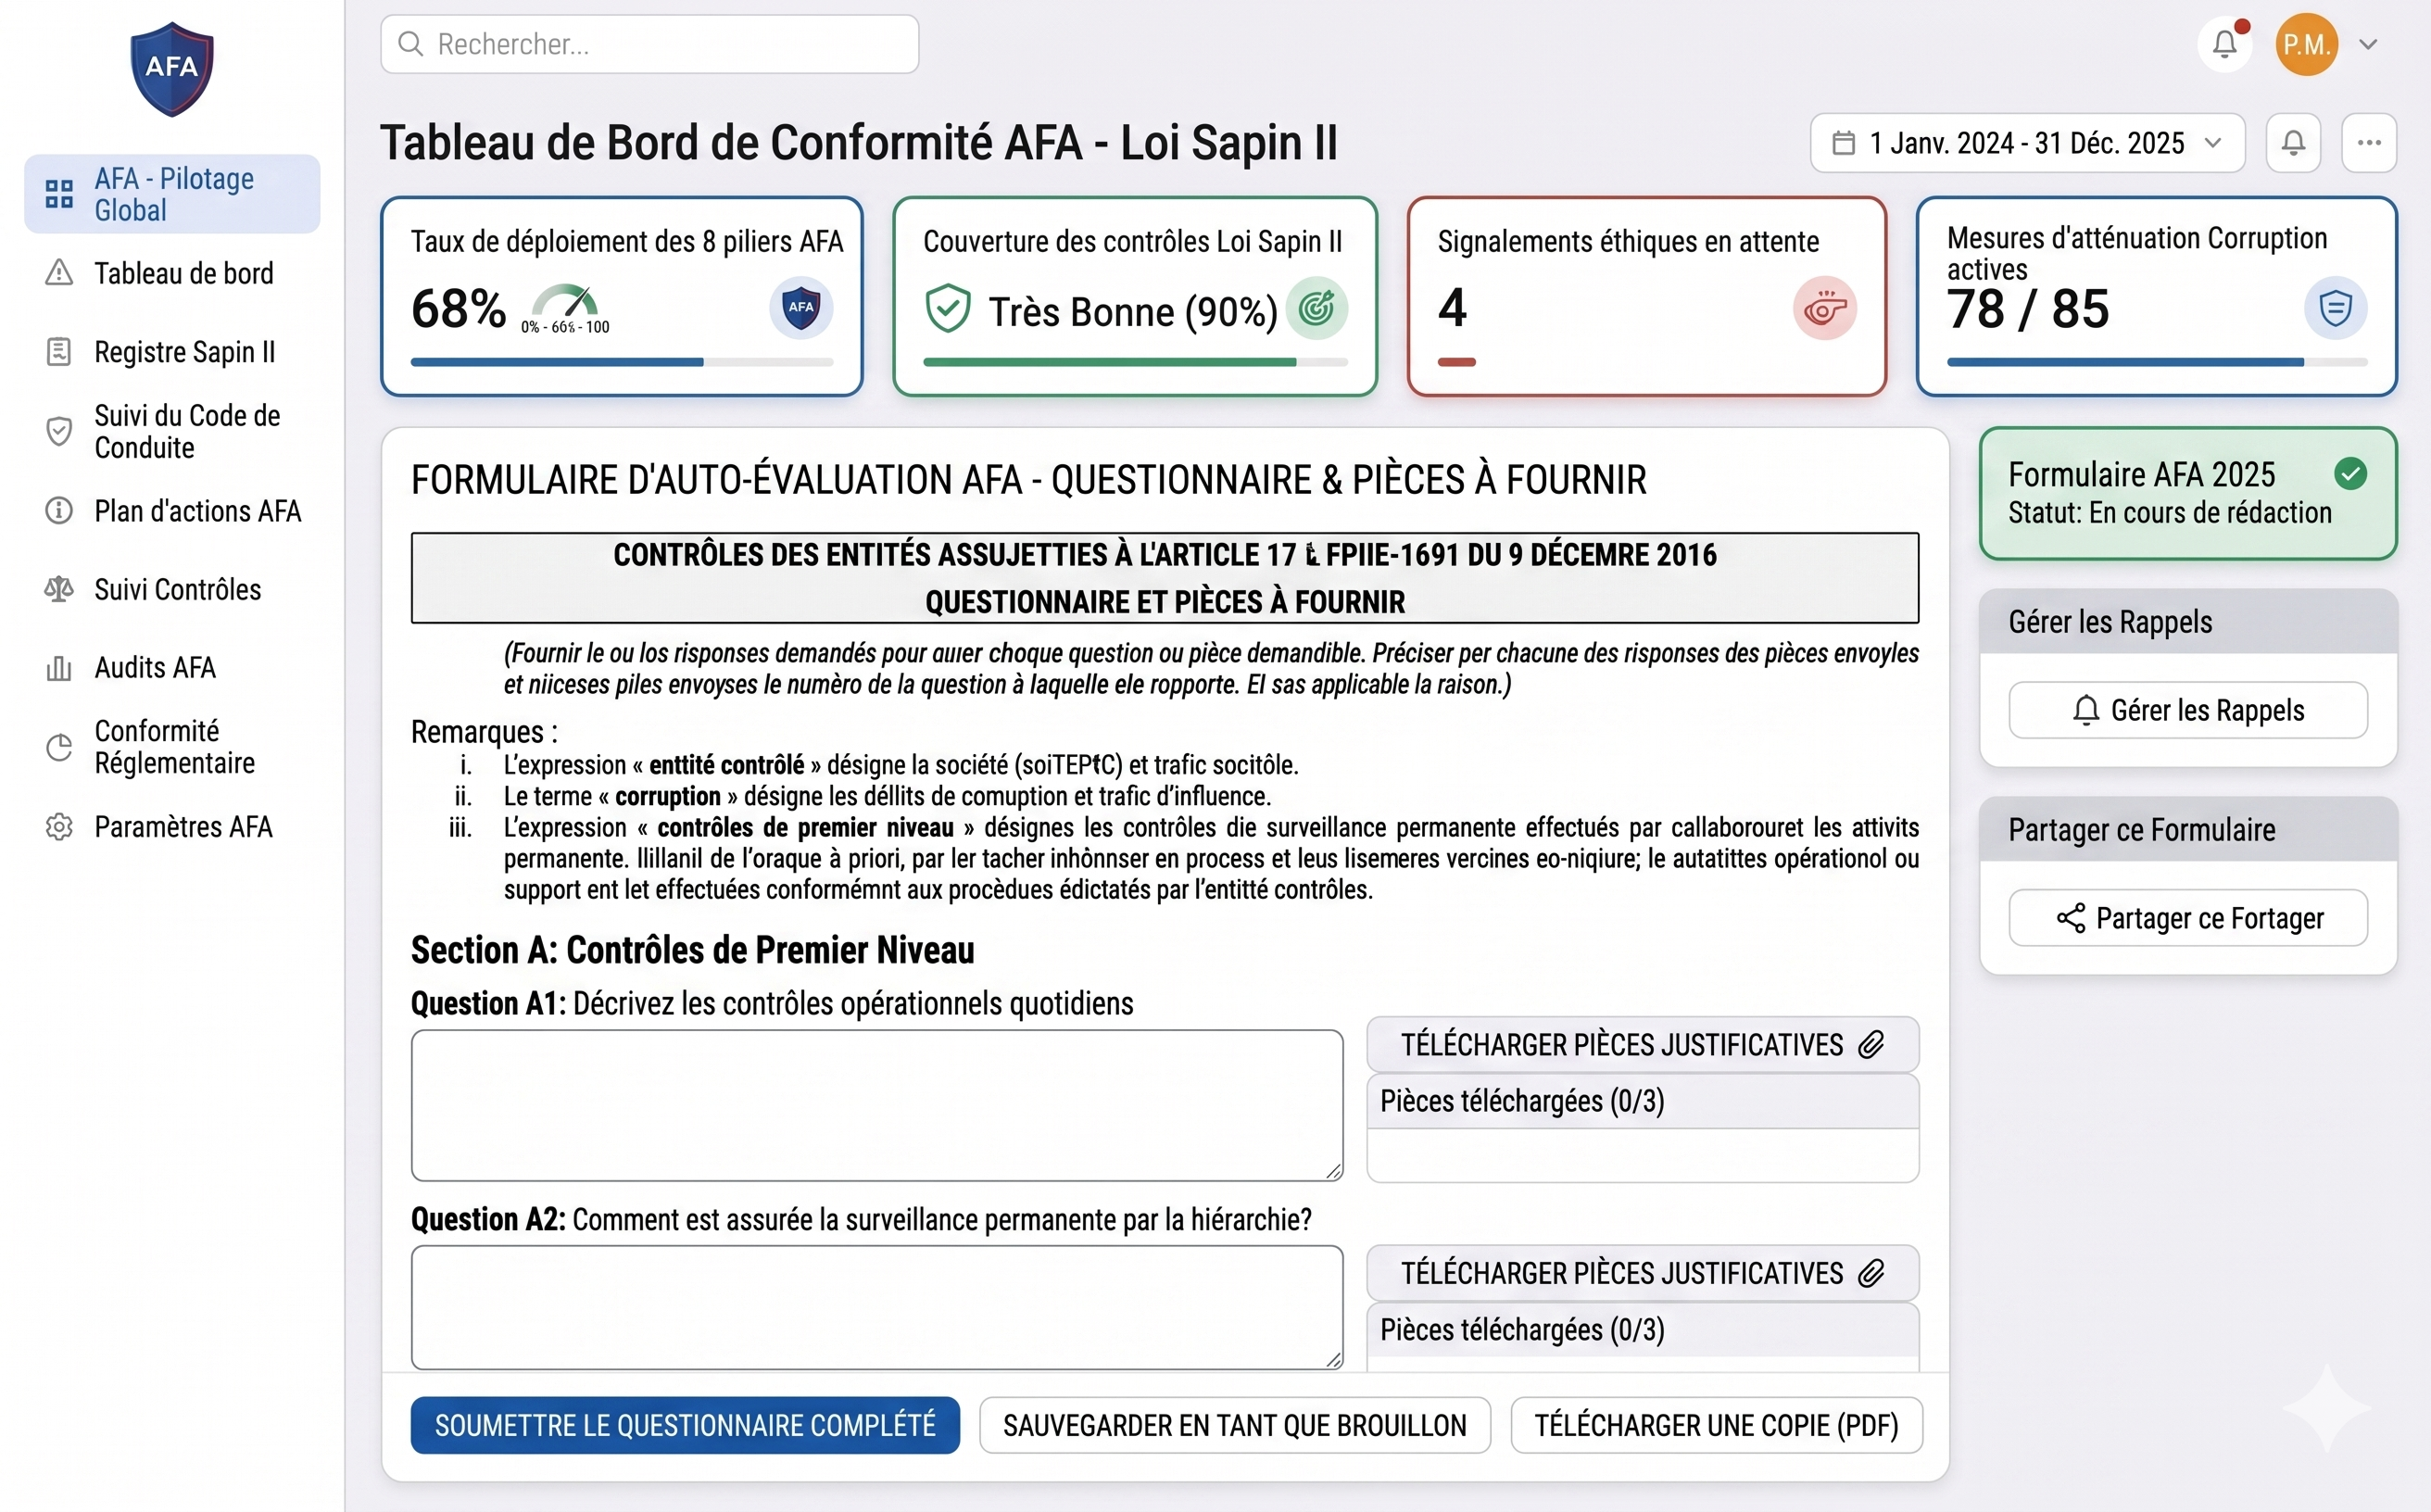Click the paperclip icon for Question A2
This screenshot has height=1512, width=2431.
tap(1871, 1273)
